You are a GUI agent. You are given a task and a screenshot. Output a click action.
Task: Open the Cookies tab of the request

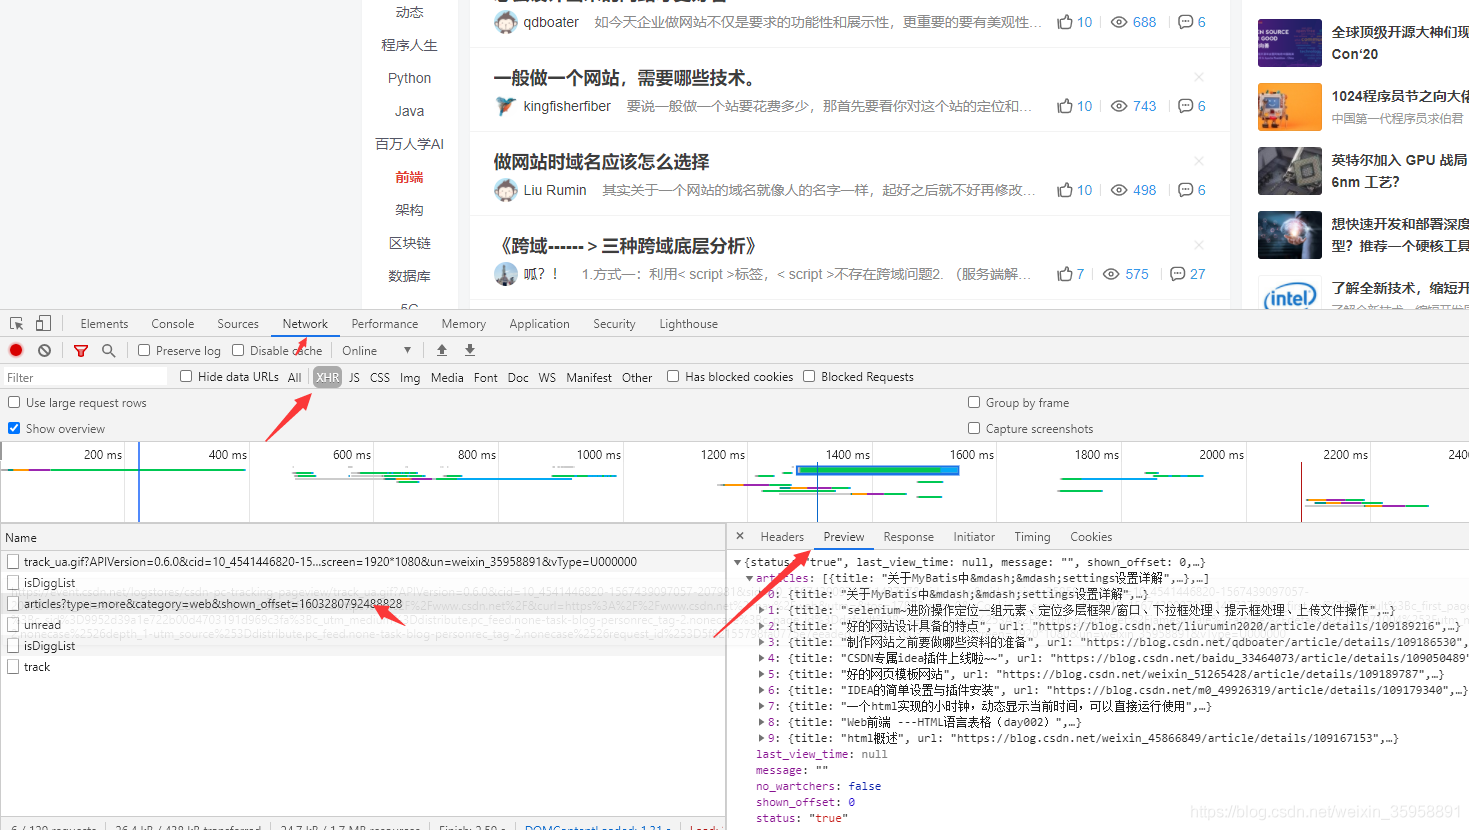[x=1091, y=537]
